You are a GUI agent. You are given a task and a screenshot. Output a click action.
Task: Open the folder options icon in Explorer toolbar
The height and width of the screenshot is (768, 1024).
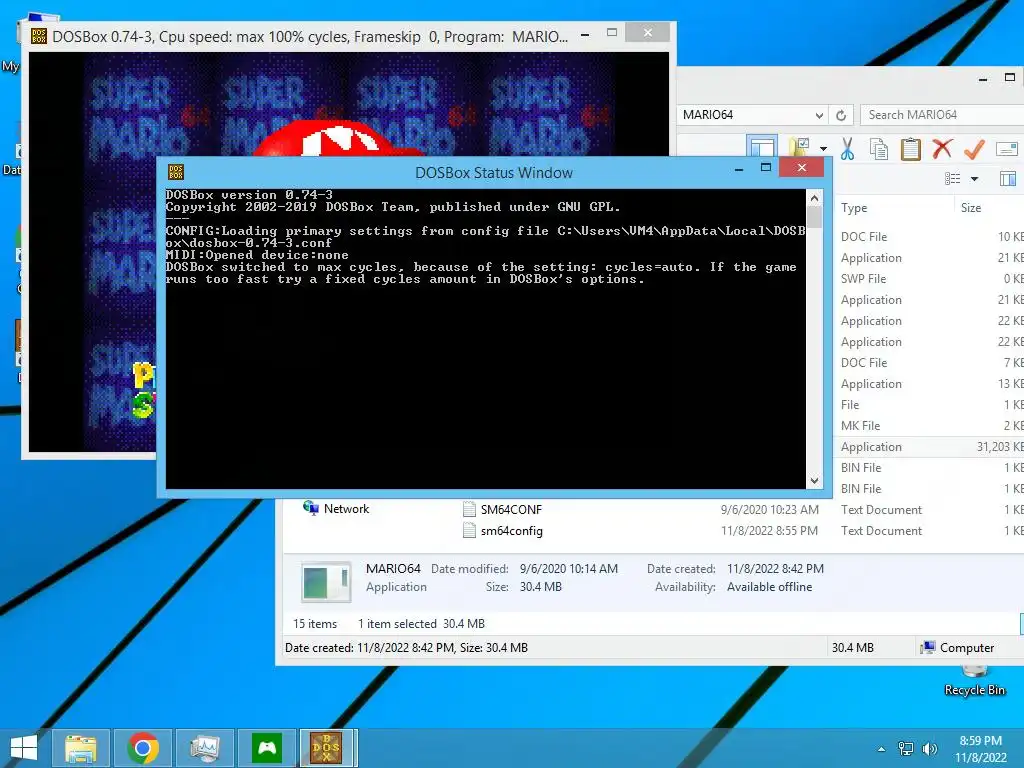pyautogui.click(x=799, y=148)
